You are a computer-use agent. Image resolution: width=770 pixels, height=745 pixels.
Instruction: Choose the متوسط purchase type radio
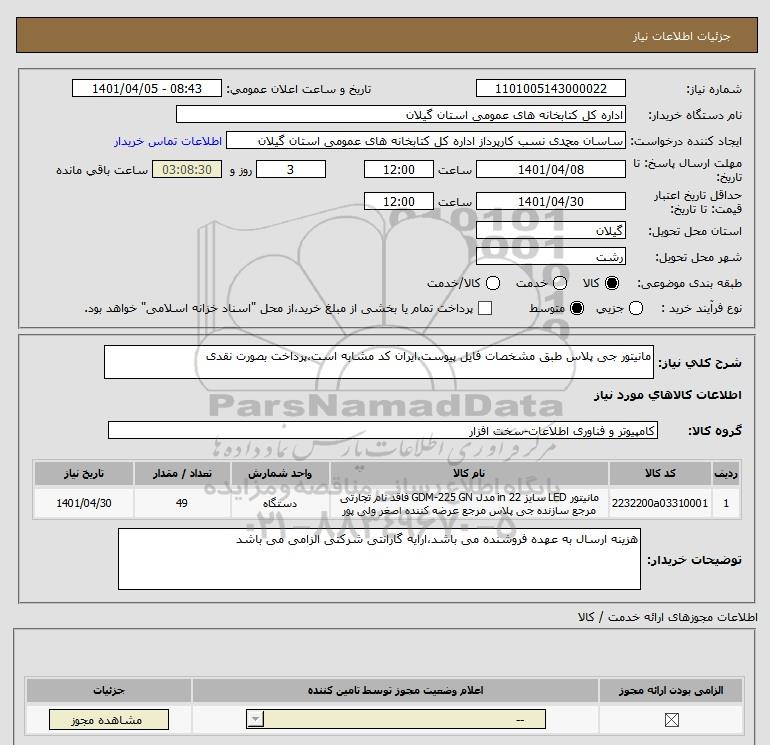point(577,308)
